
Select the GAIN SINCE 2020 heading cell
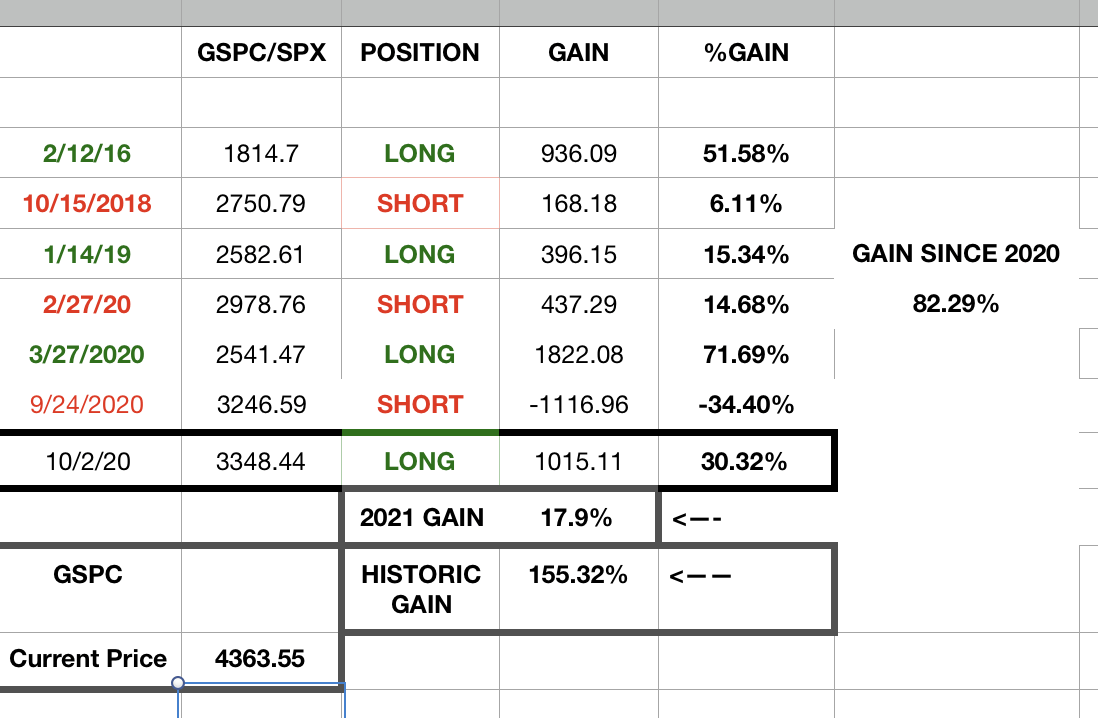point(956,254)
